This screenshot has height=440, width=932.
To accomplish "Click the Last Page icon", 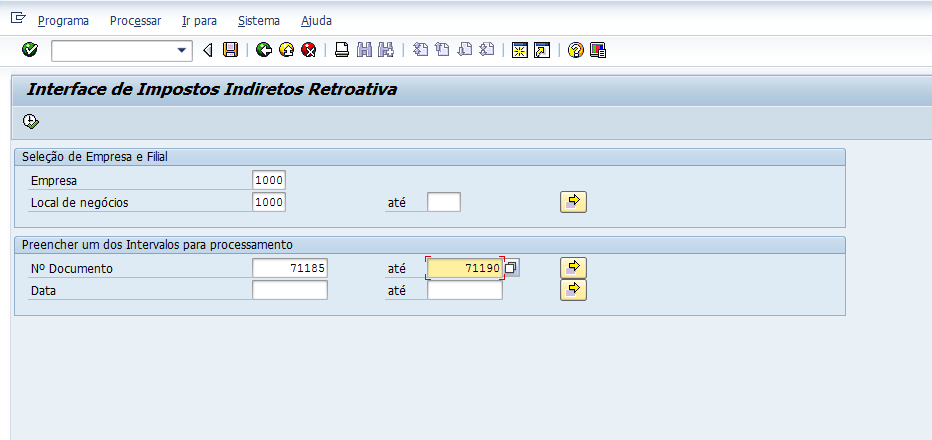I will pos(487,50).
